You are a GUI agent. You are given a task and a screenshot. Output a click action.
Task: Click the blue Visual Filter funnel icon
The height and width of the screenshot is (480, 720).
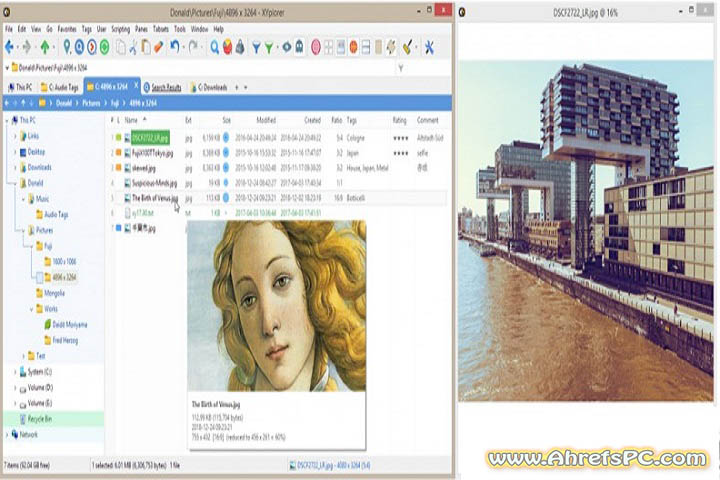pyautogui.click(x=256, y=47)
